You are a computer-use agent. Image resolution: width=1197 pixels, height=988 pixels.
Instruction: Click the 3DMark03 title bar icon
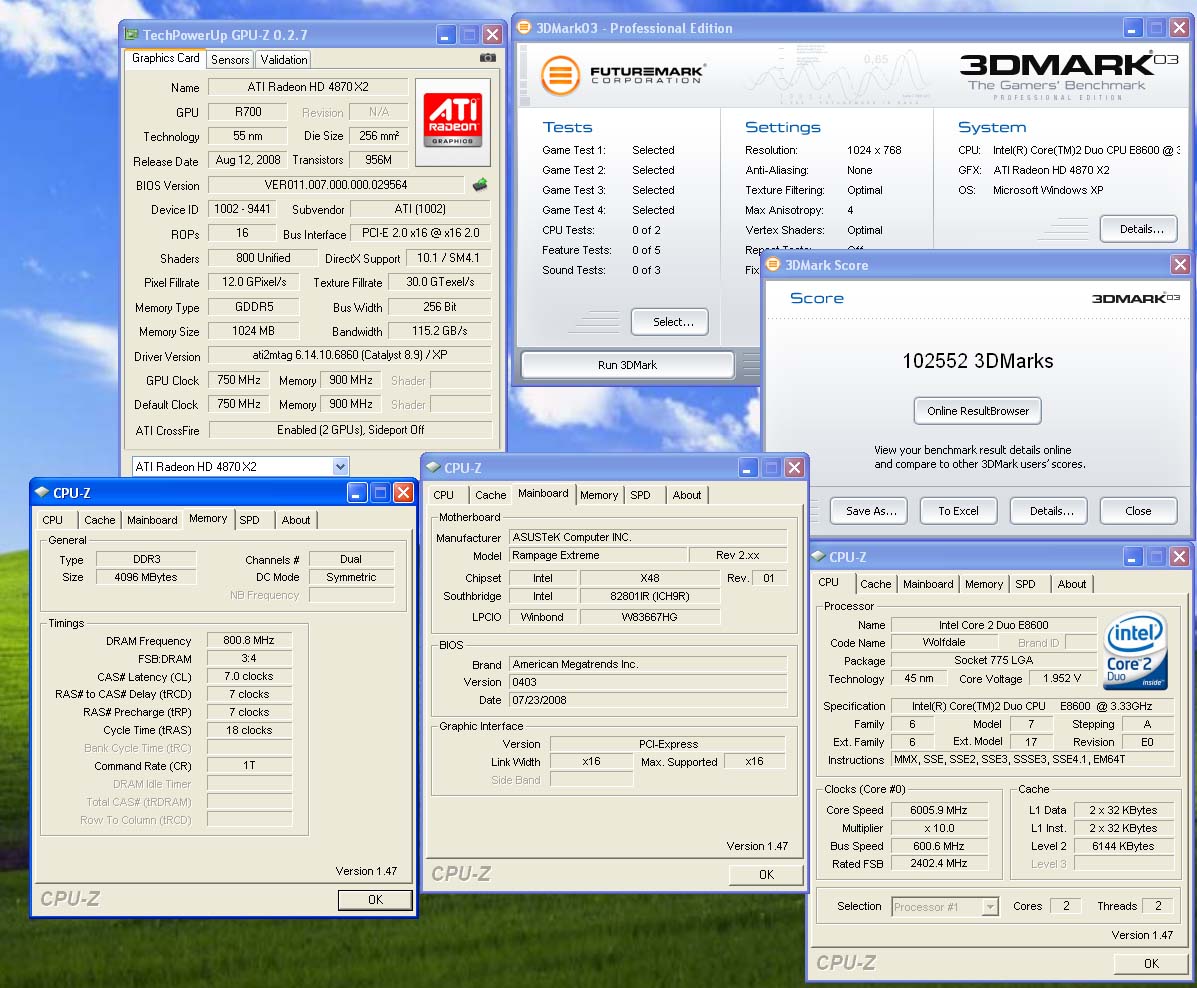[x=524, y=28]
